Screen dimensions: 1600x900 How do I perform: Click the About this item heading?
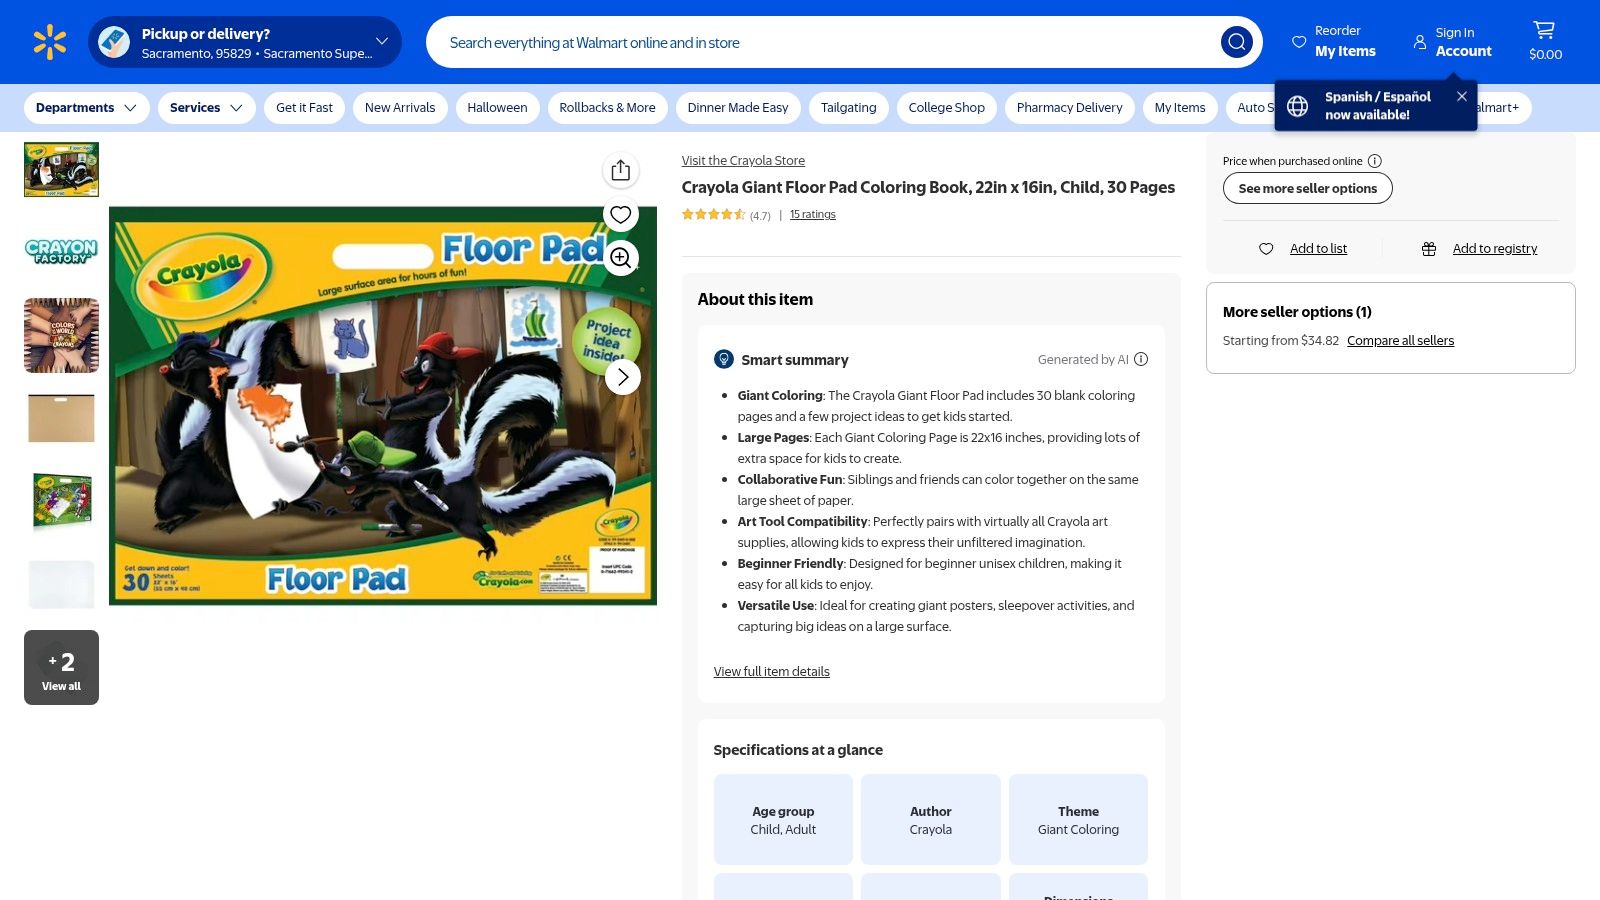tap(755, 299)
